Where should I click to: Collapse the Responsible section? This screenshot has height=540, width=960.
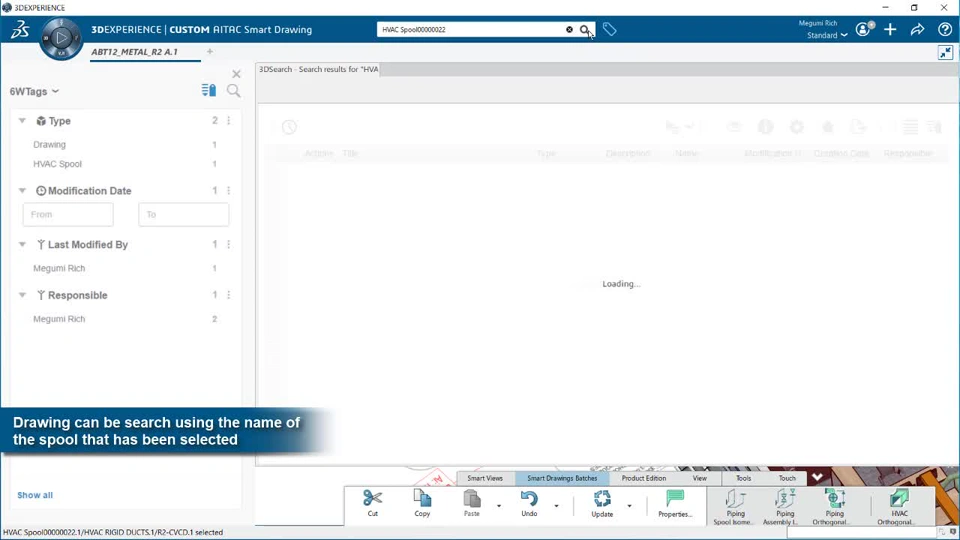[22, 295]
